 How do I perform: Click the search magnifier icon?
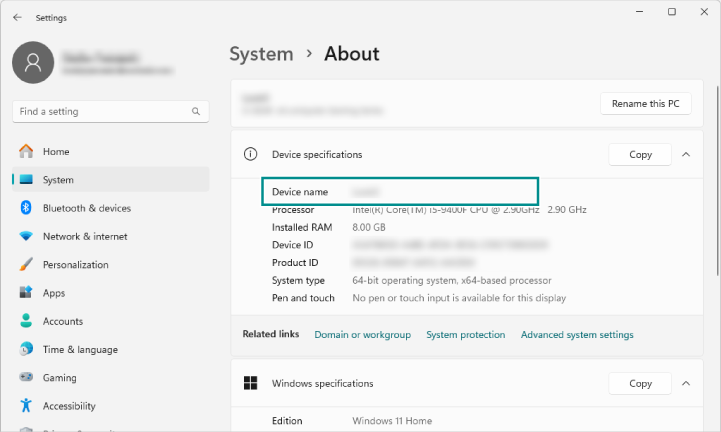pos(196,112)
